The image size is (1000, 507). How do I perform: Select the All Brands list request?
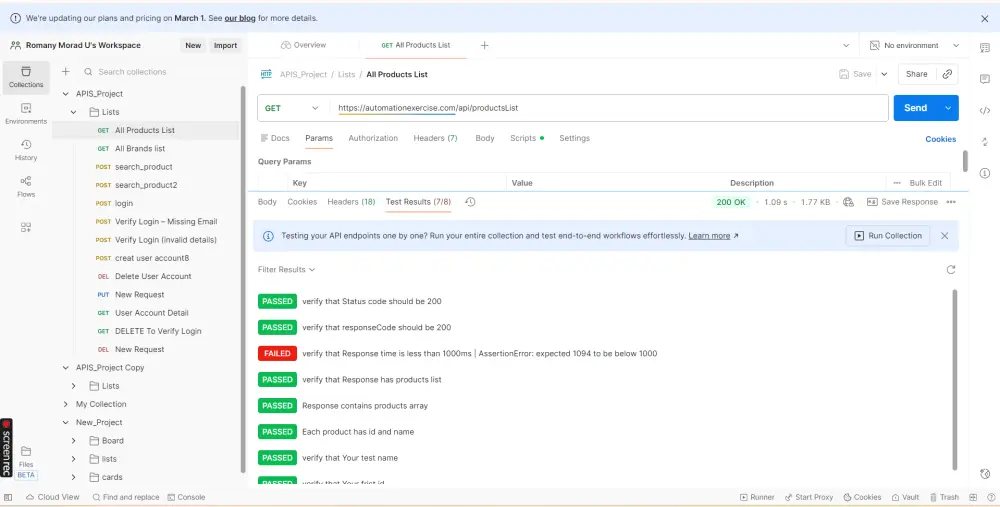pyautogui.click(x=147, y=149)
